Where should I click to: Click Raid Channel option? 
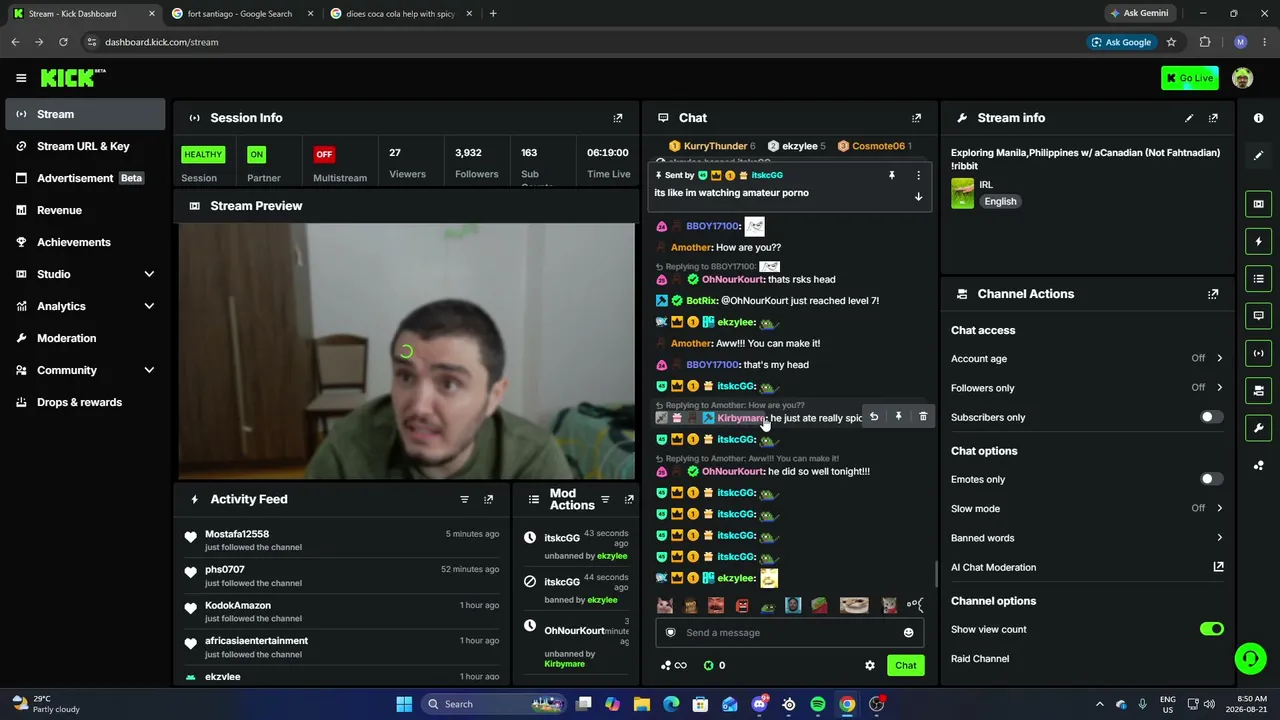980,659
